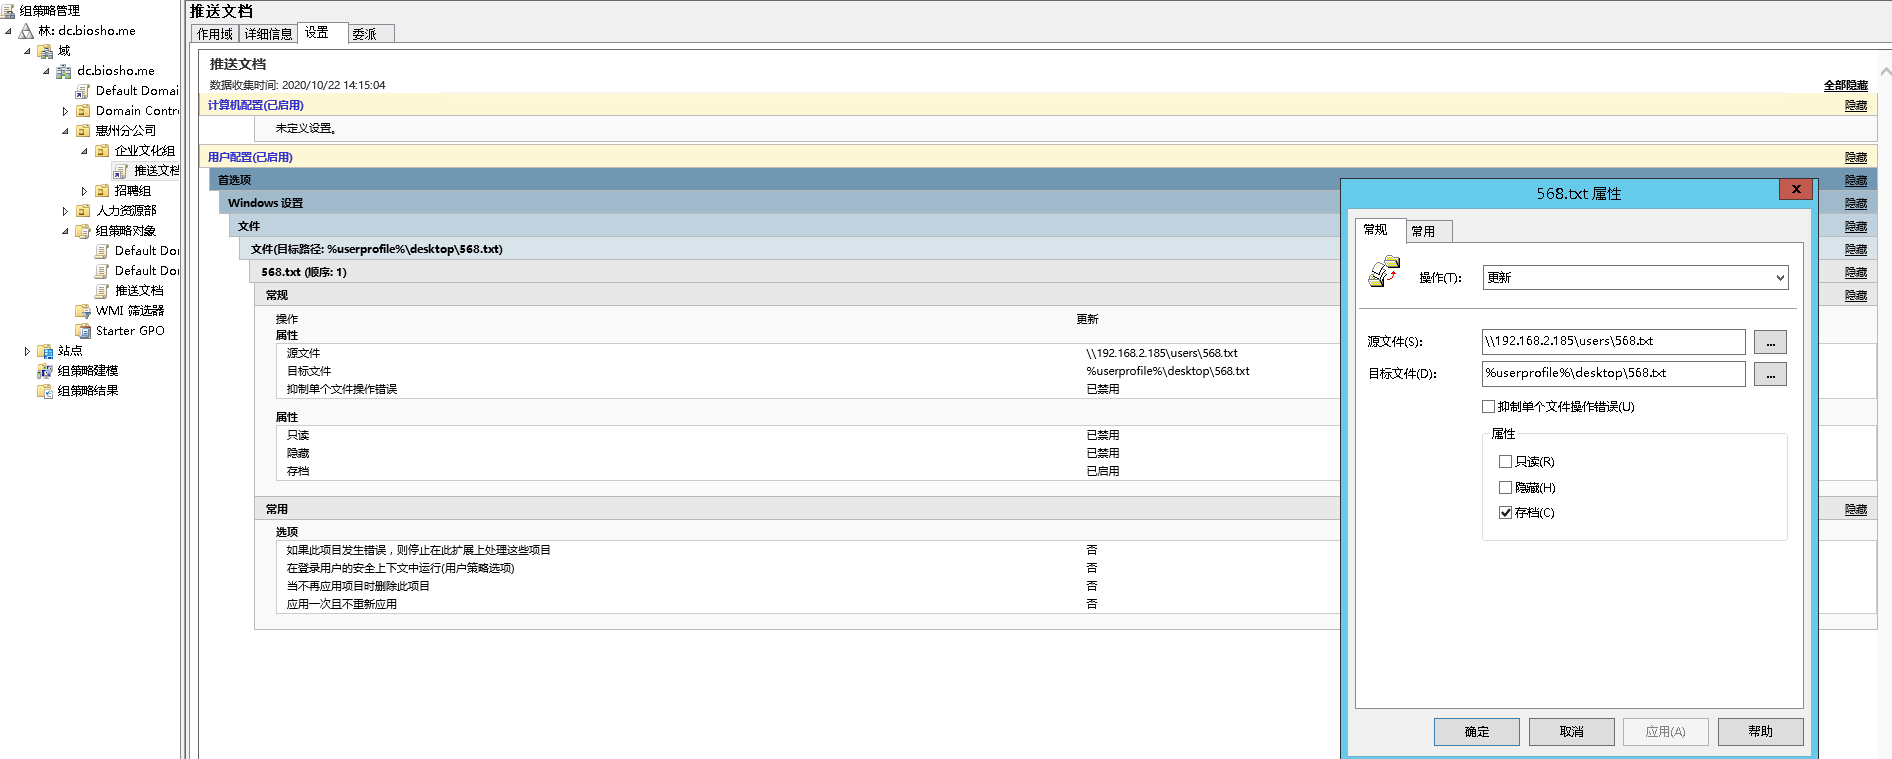Select the Starter GPO icon
The width and height of the screenshot is (1892, 759).
pyautogui.click(x=83, y=331)
